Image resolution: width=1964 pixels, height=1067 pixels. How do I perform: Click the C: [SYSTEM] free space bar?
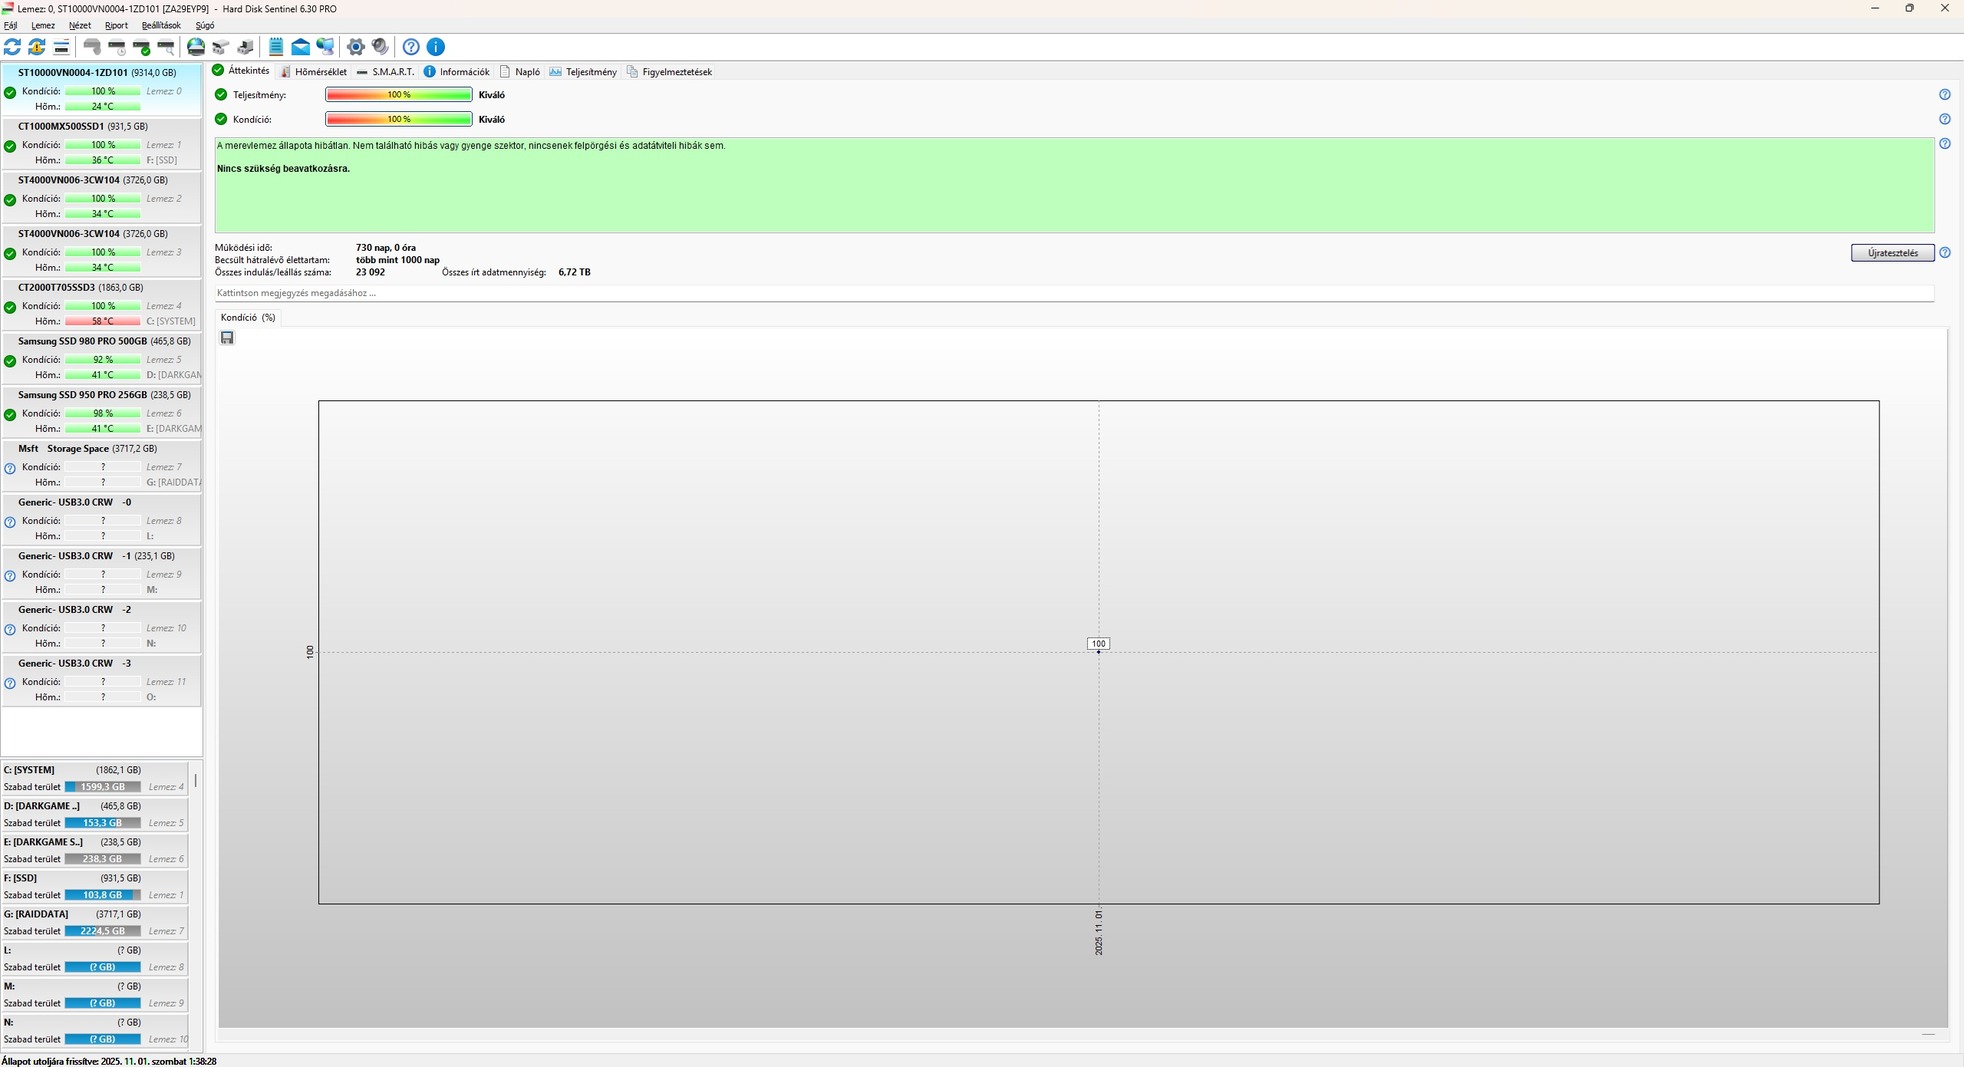tap(103, 787)
